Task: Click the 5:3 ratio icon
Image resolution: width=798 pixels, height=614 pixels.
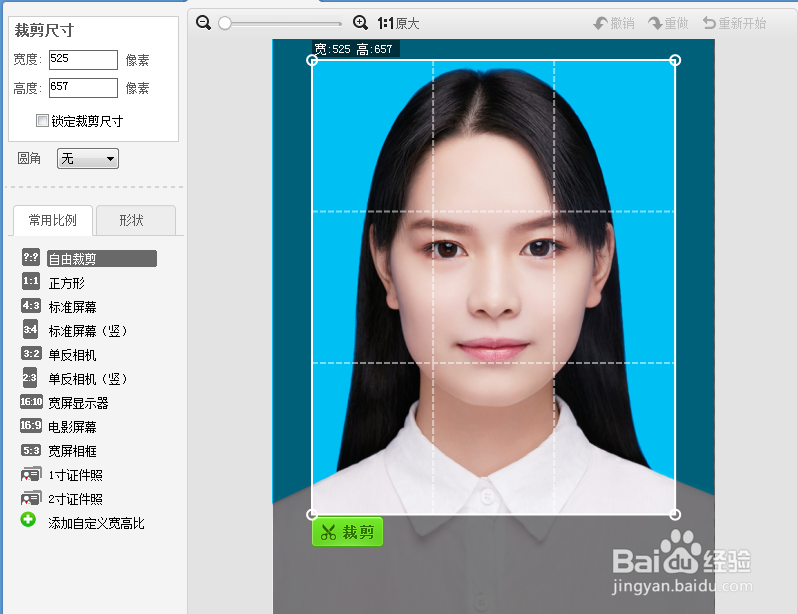Action: click(31, 450)
